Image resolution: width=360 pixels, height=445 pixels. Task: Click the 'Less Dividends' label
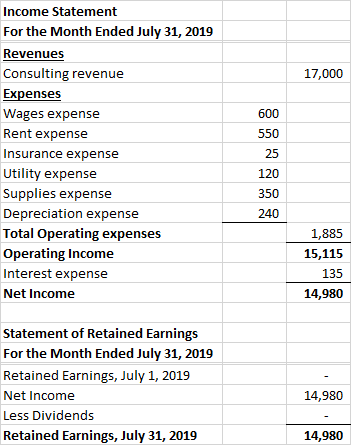(x=49, y=416)
